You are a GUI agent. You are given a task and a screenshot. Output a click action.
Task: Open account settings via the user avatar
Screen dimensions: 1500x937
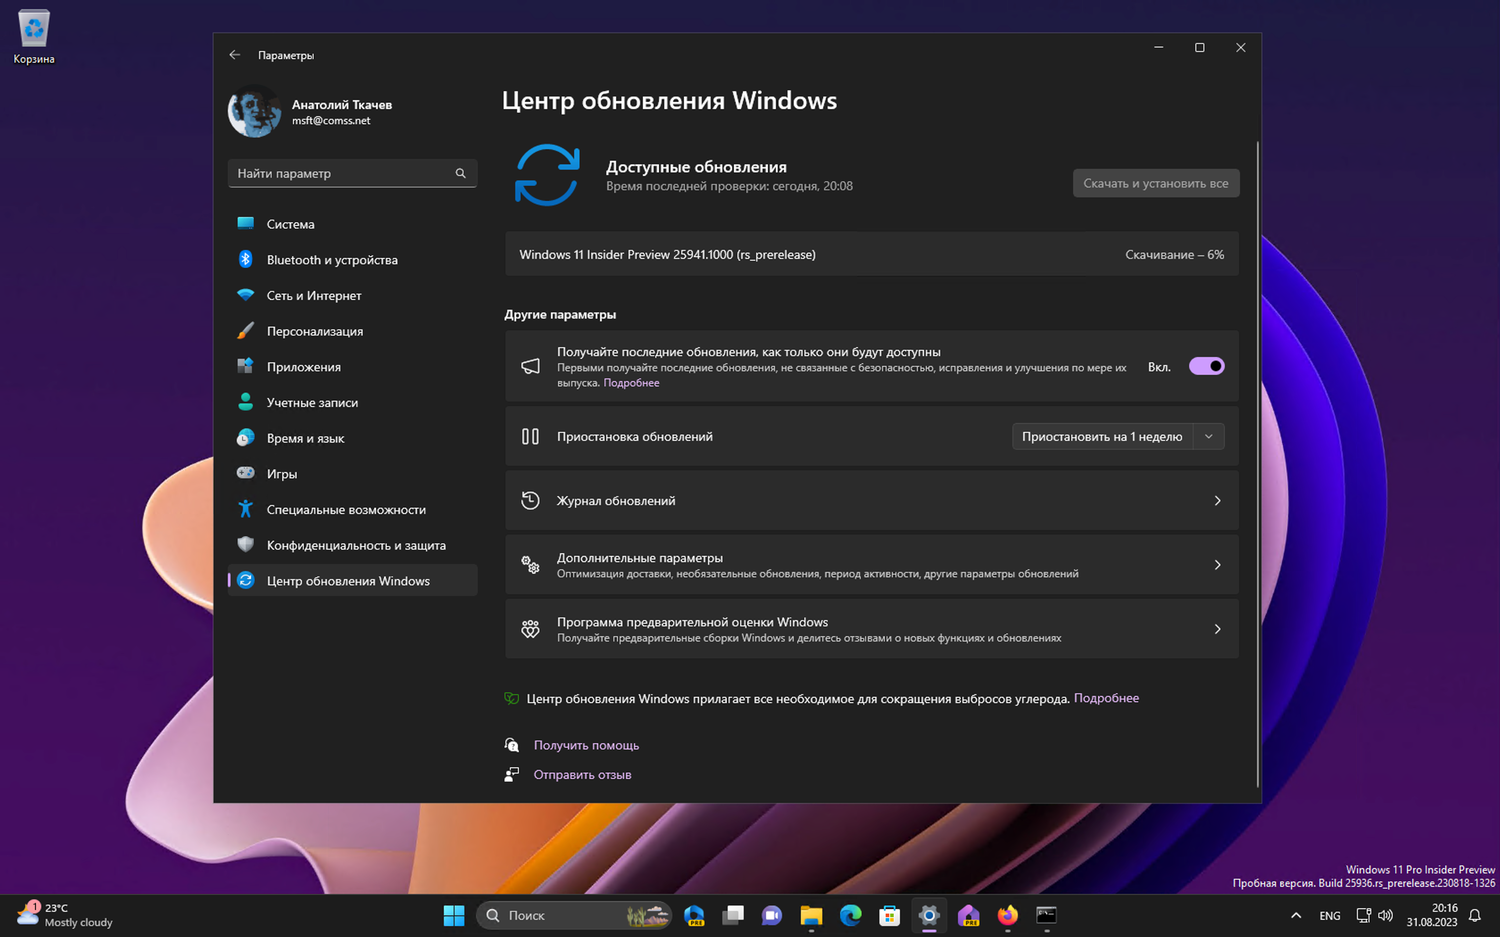click(253, 111)
